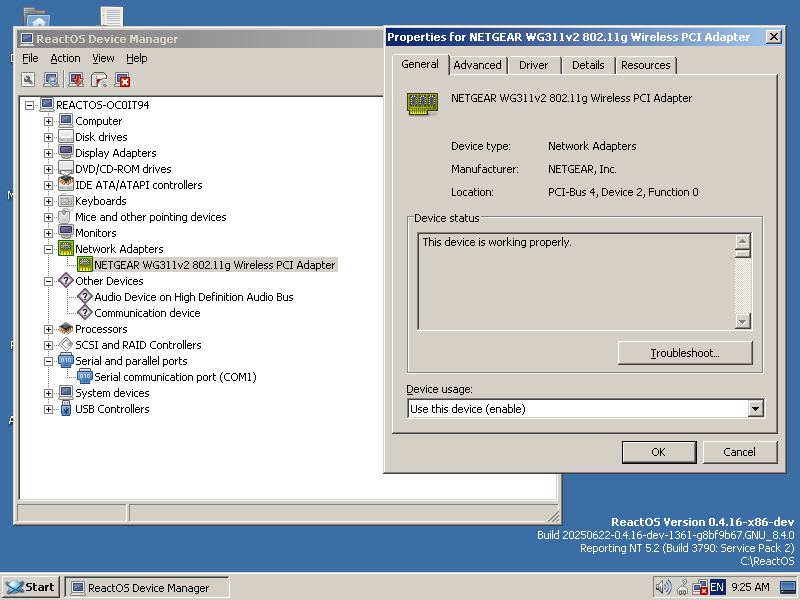Expand the USB Controllers node

click(x=48, y=409)
